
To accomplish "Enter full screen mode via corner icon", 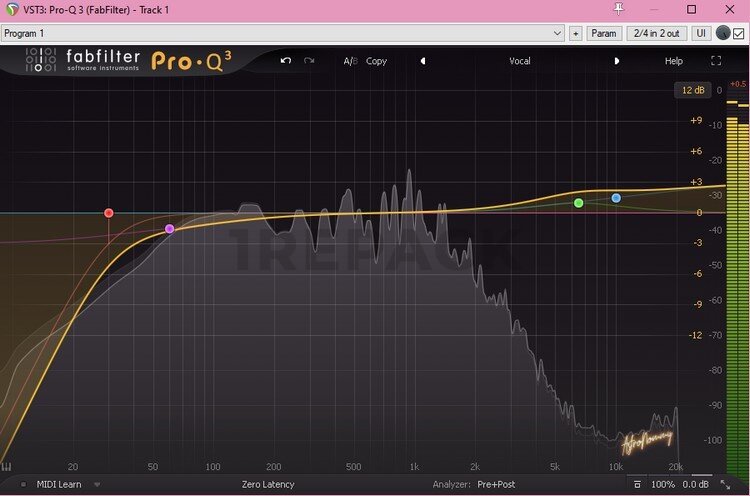I will pyautogui.click(x=716, y=61).
